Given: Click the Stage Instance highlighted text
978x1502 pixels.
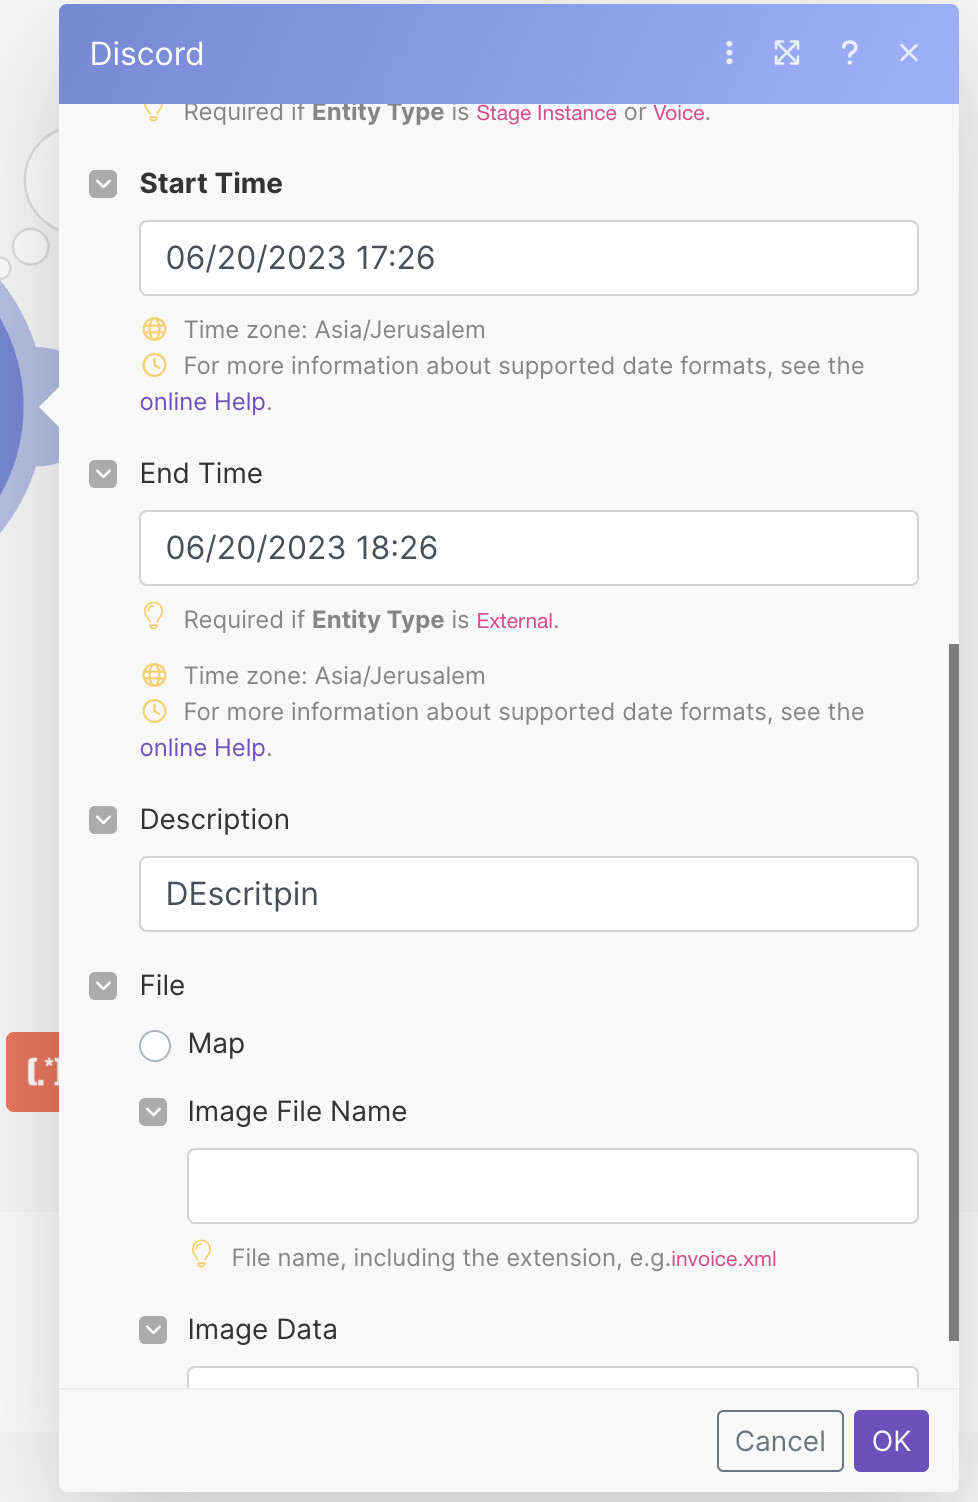Looking at the screenshot, I should point(546,113).
